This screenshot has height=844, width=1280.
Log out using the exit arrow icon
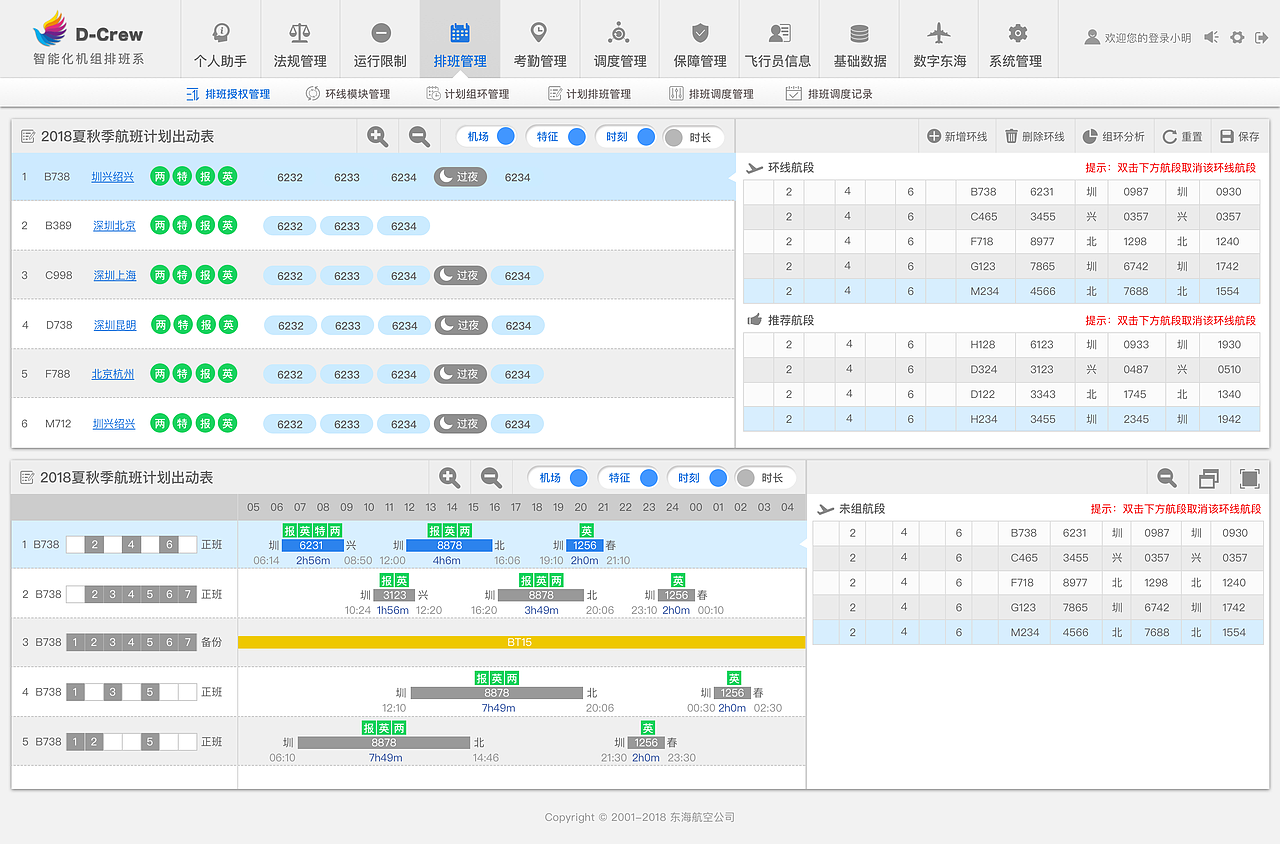[1262, 38]
